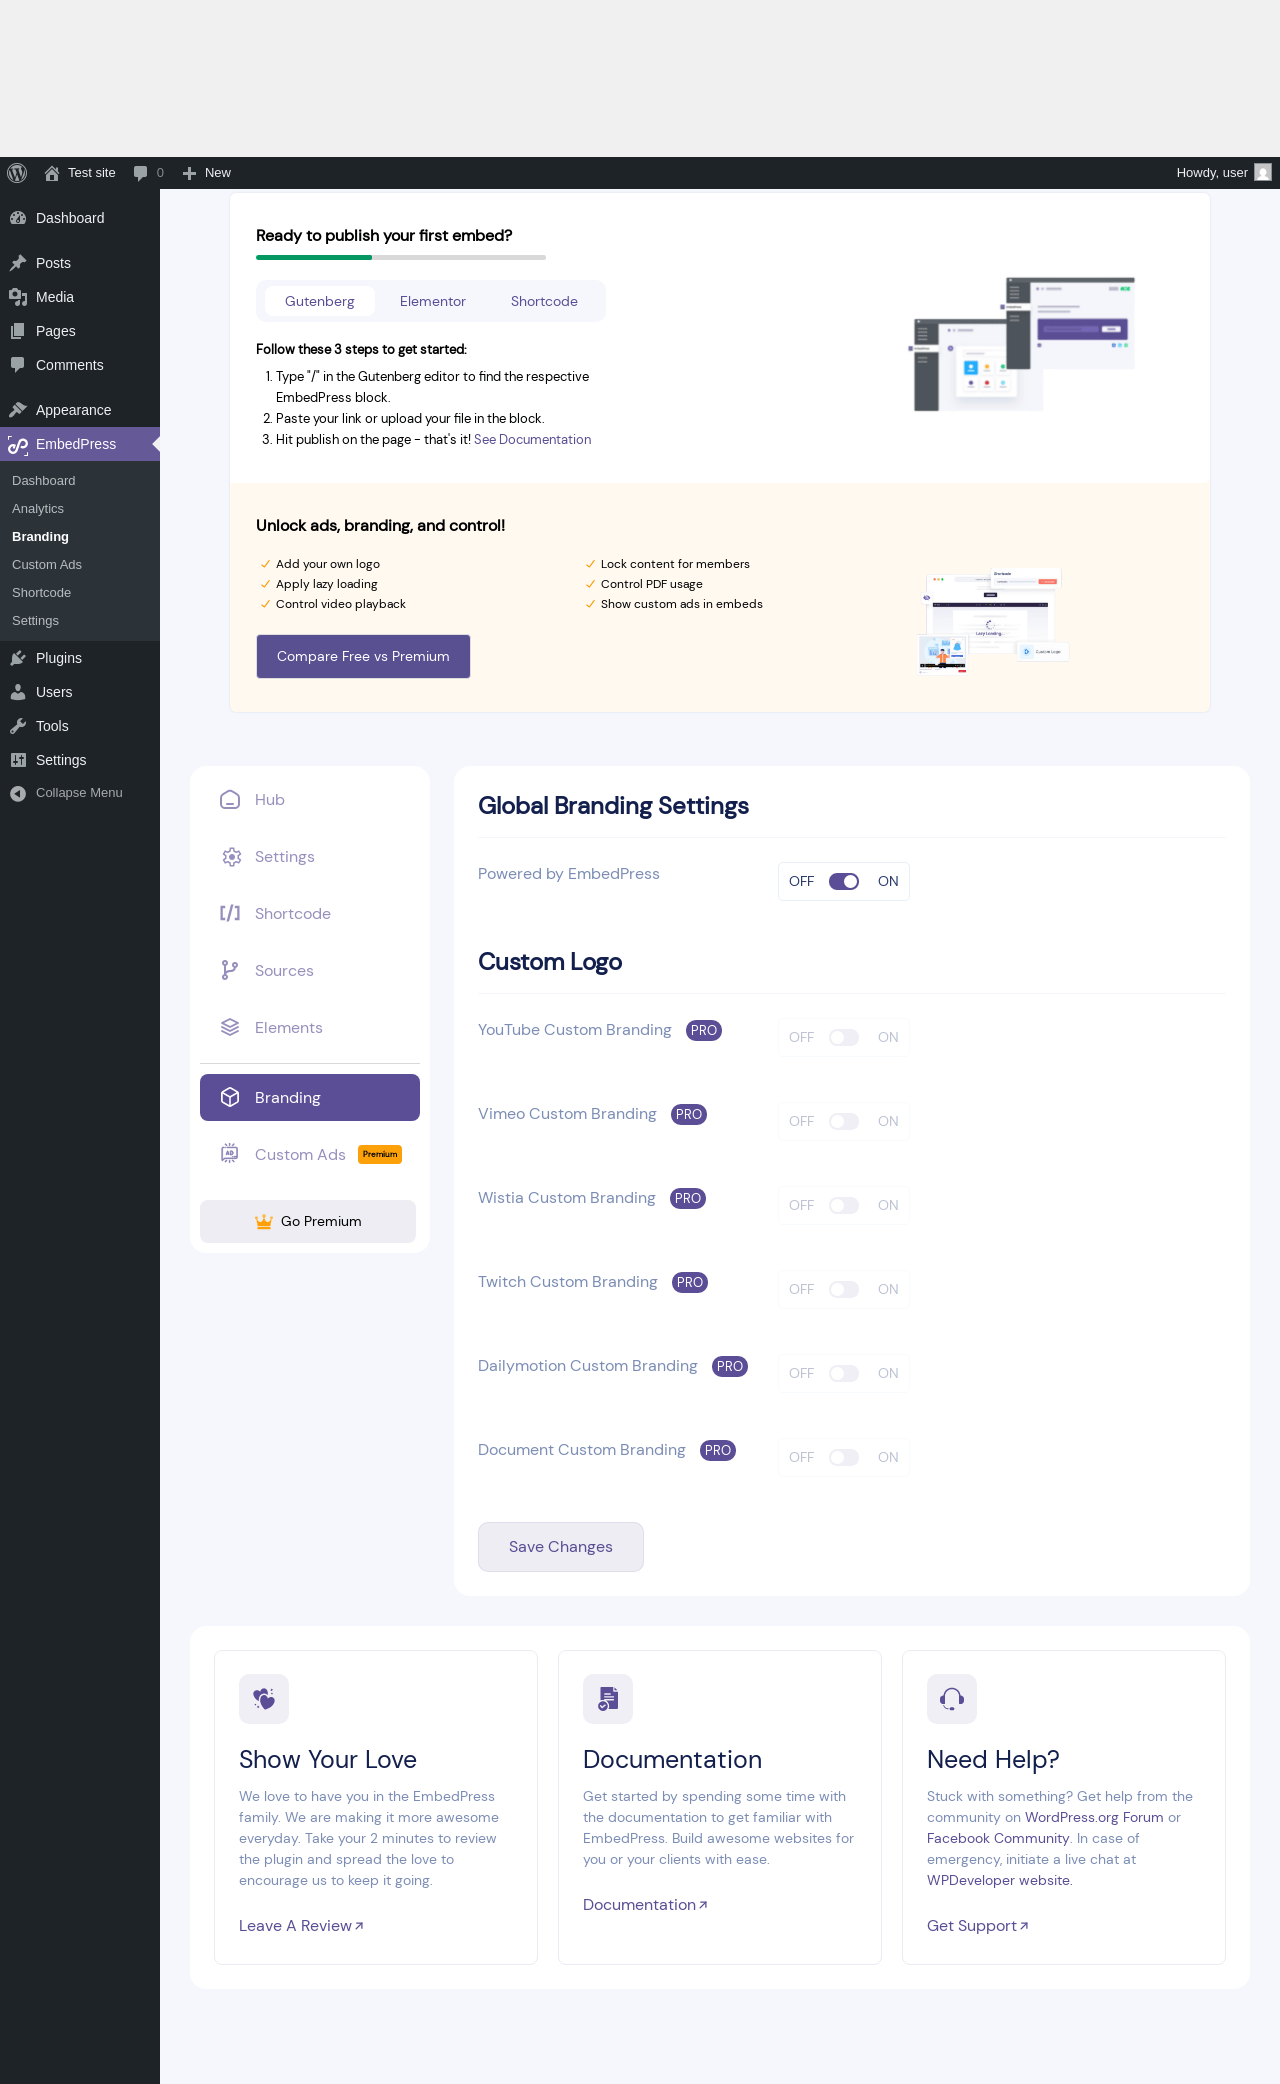Click the document icon in Documentation card
The image size is (1280, 2084).
608,1699
